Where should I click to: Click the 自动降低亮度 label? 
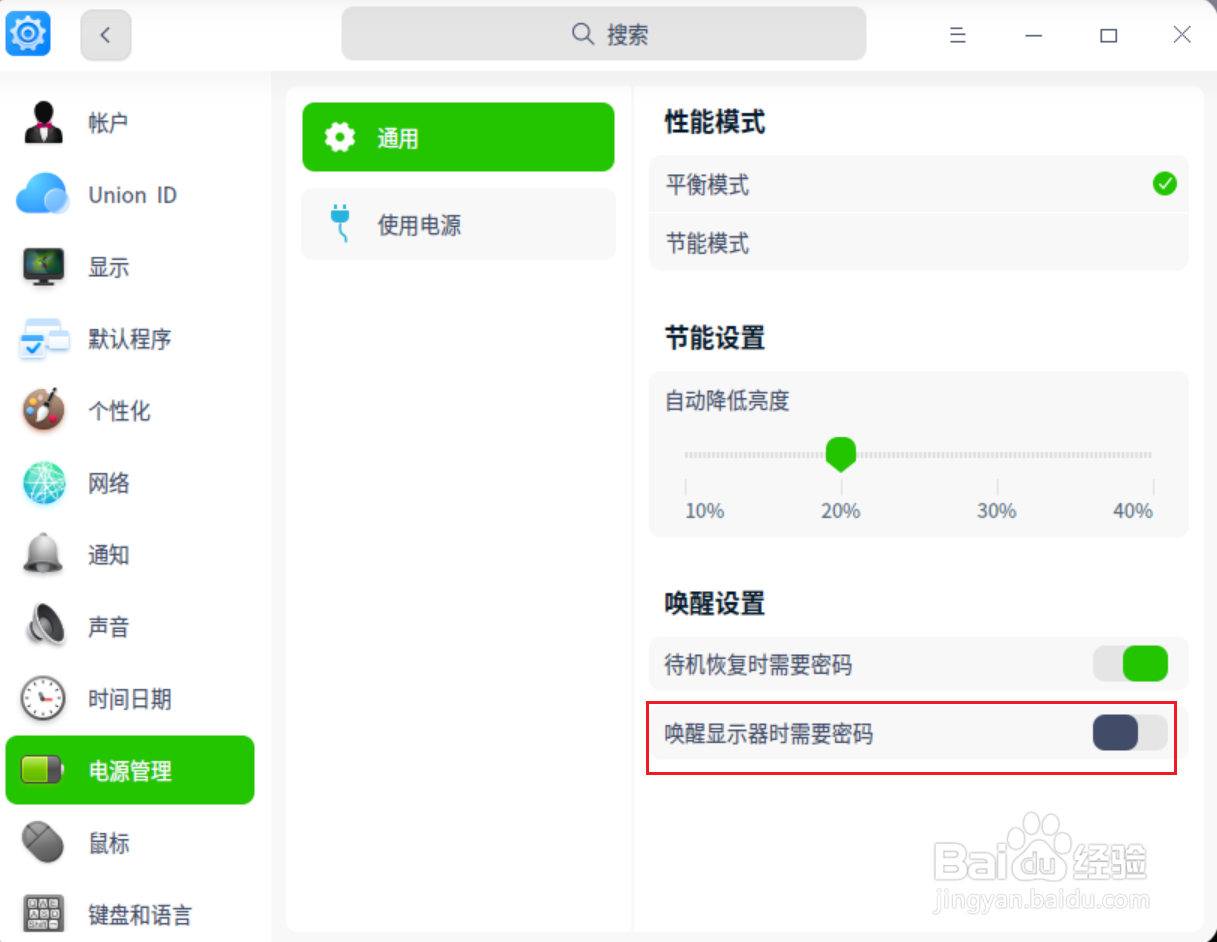727,401
